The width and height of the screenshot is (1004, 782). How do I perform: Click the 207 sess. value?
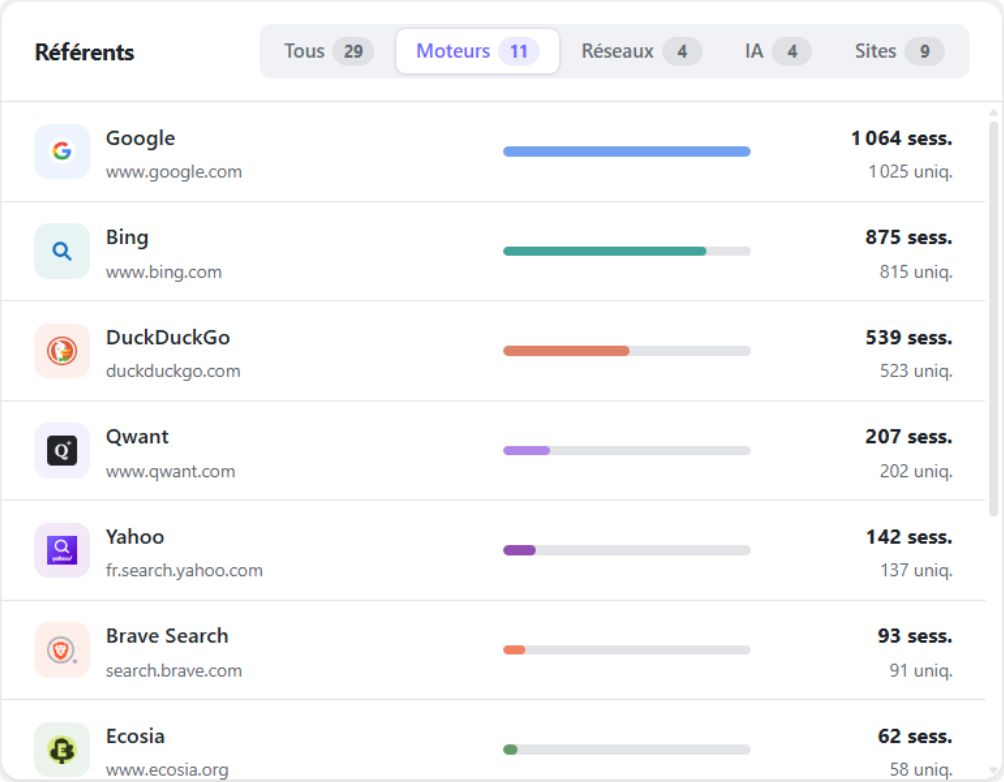(909, 437)
